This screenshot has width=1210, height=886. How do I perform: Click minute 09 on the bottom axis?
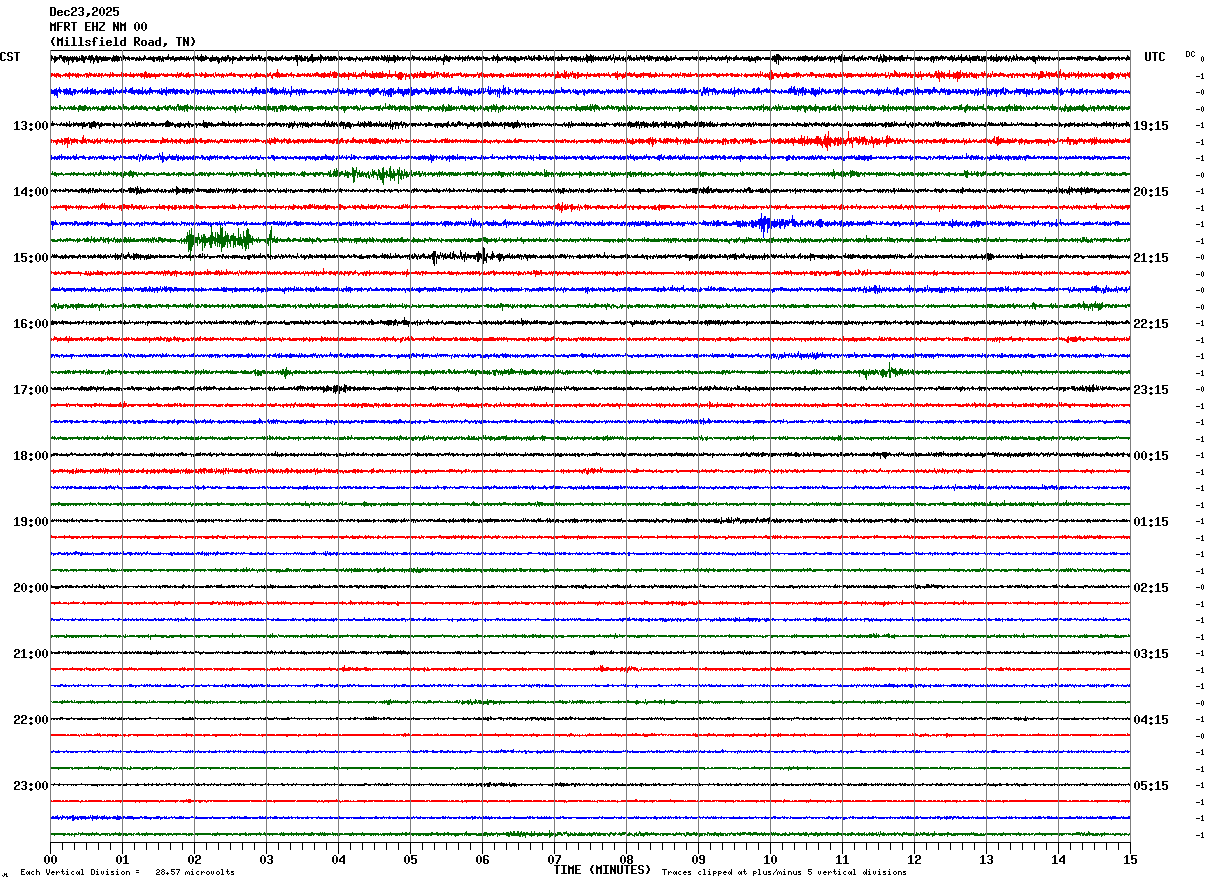[698, 859]
